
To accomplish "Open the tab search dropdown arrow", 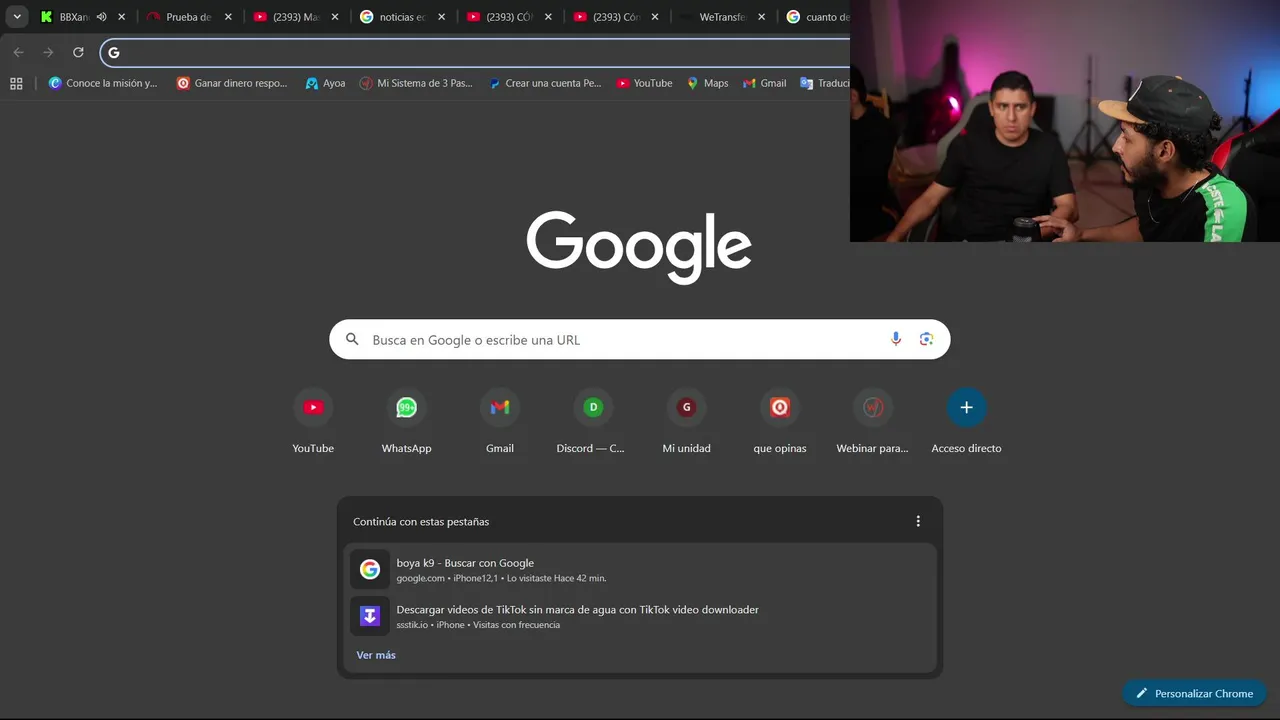I will [17, 17].
